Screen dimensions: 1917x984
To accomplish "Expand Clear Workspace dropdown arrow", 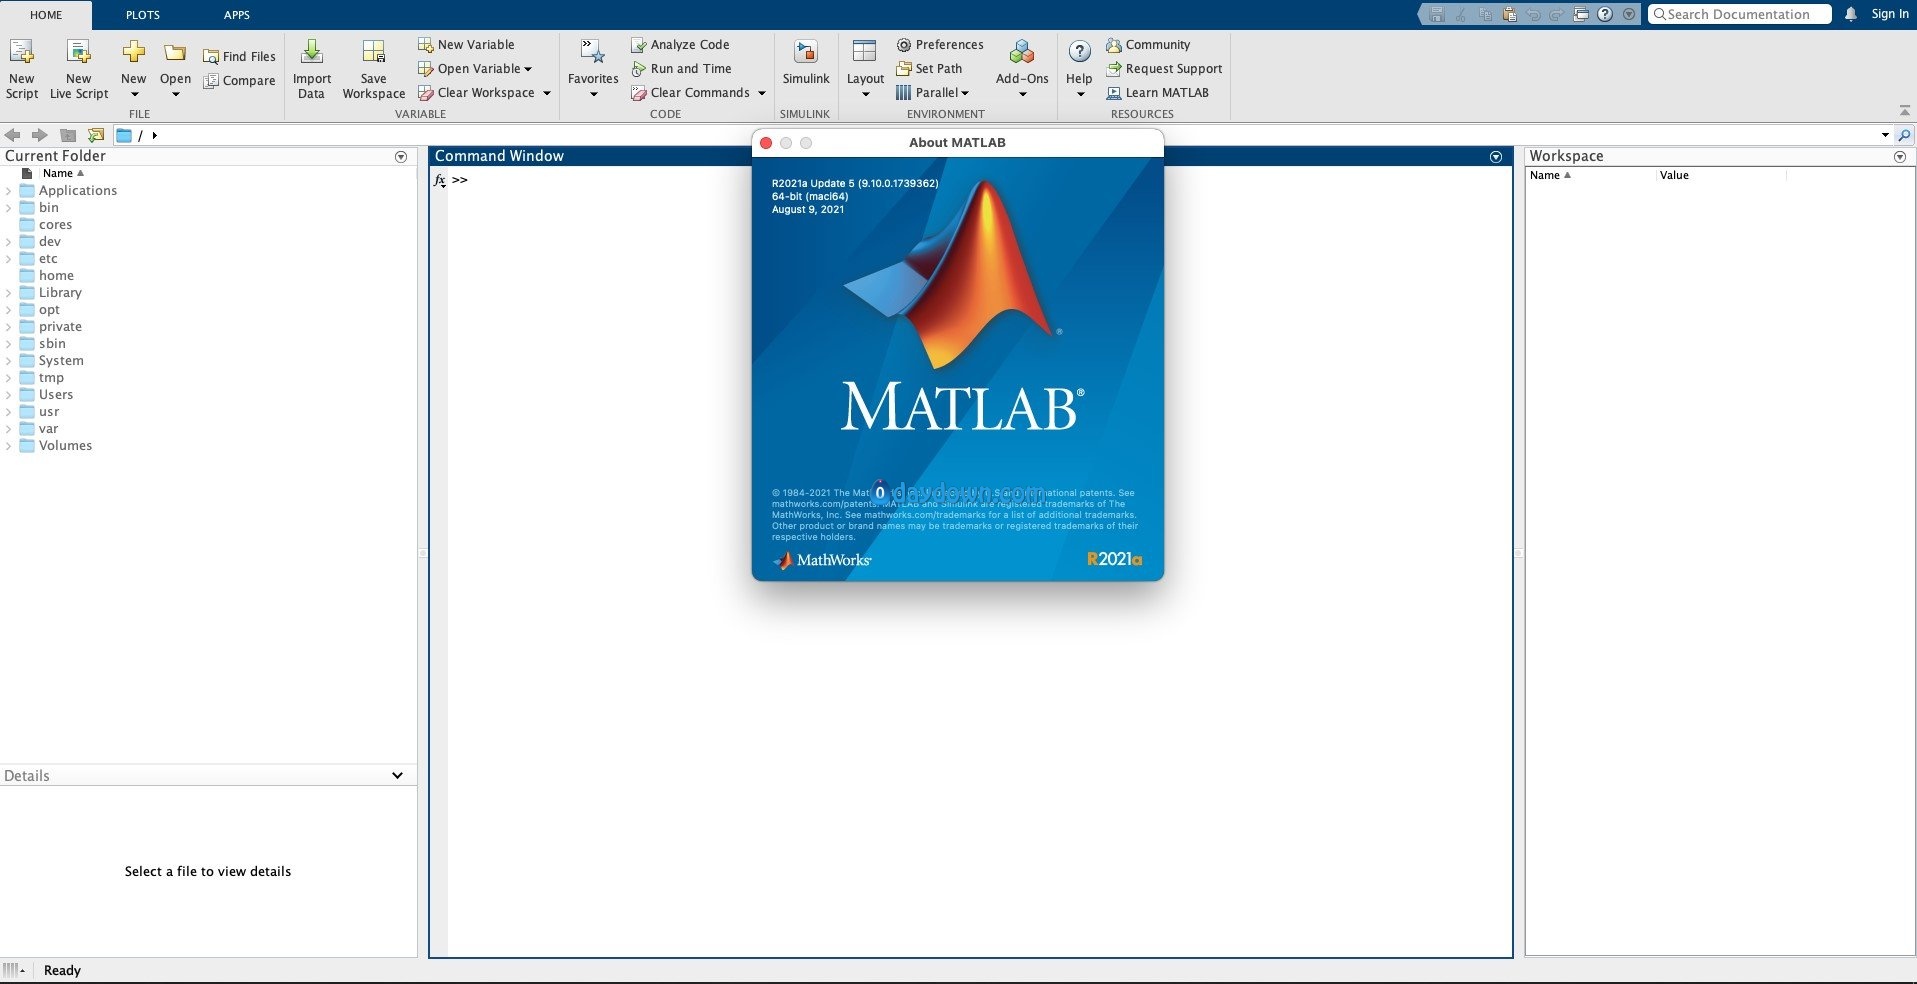I will pos(547,93).
